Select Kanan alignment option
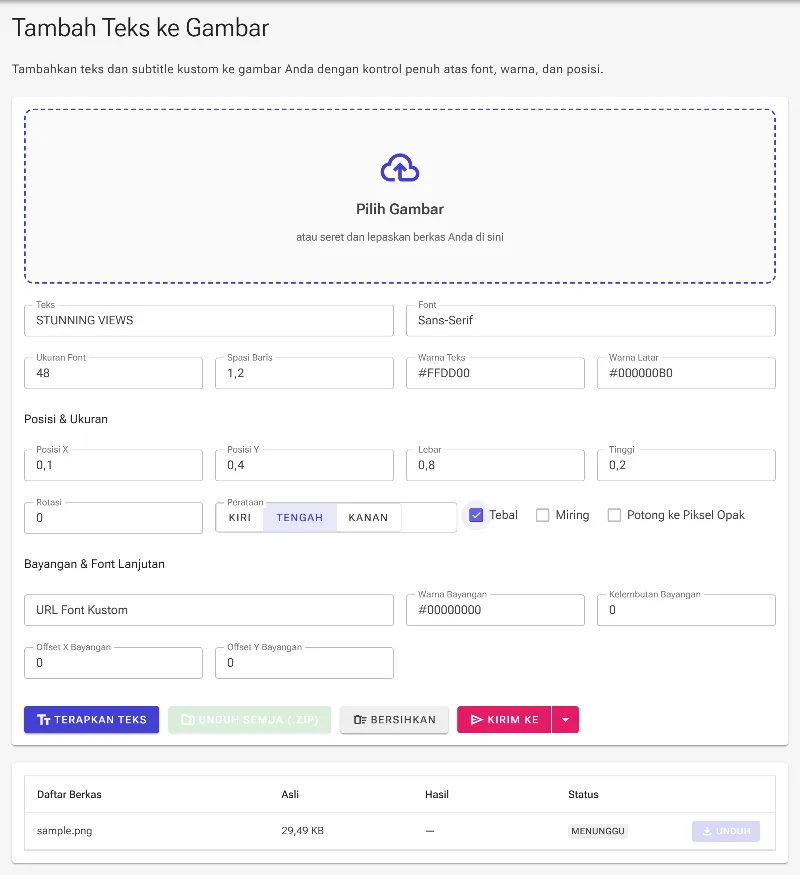Viewport: 800px width, 875px height. (368, 517)
